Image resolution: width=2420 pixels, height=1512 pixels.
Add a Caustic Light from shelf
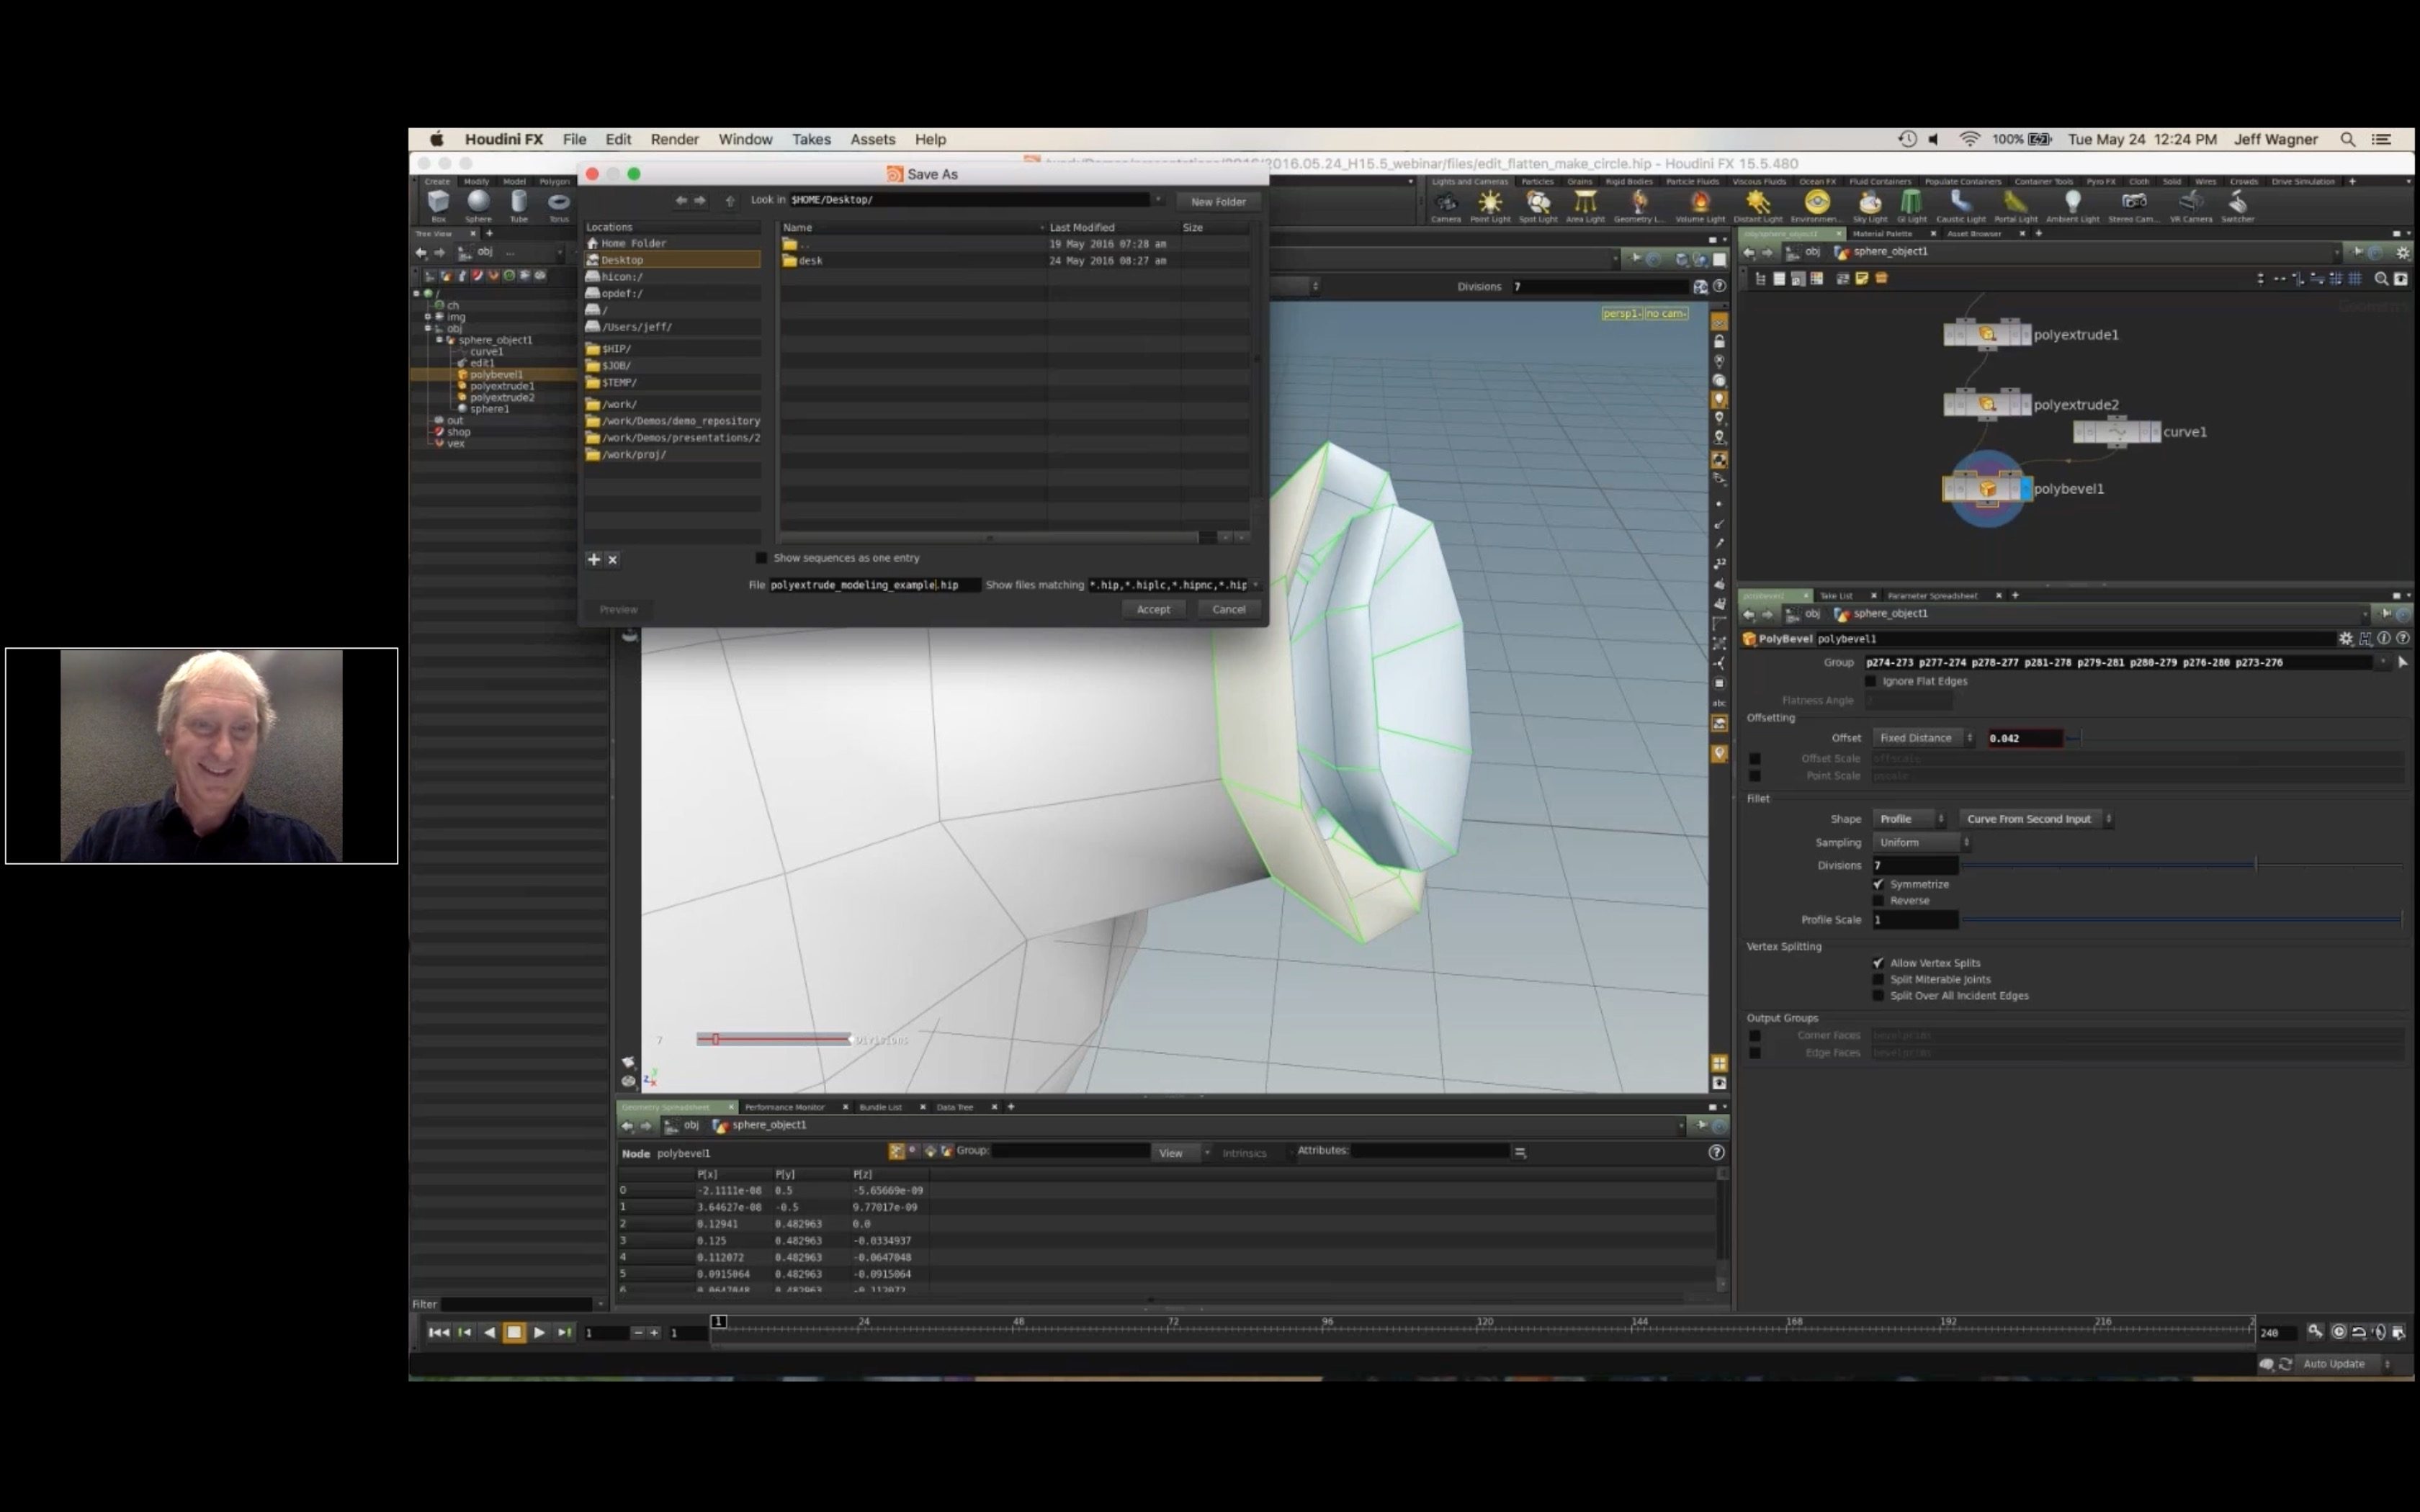(x=1961, y=206)
